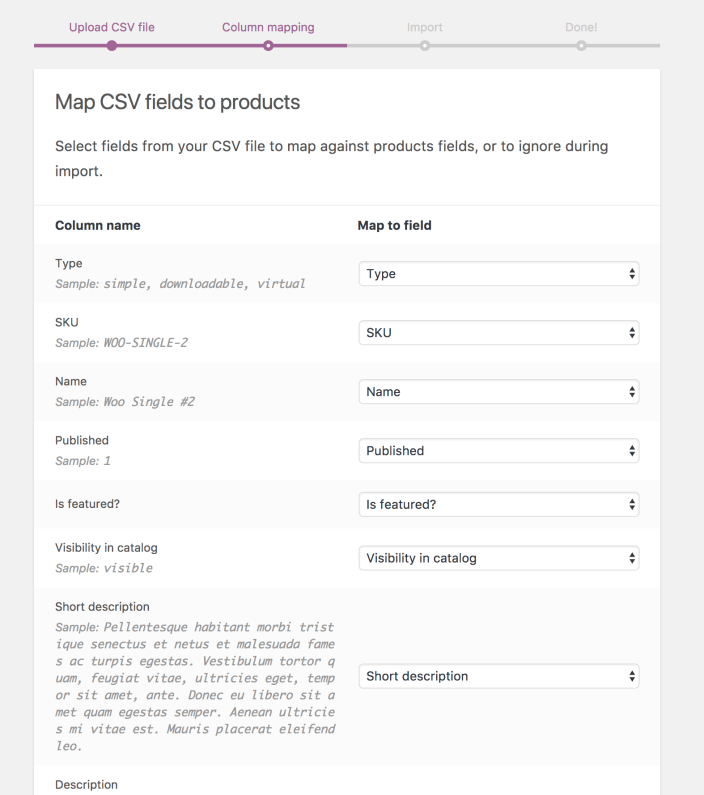Click the grey progress dot under Done!
Screen dimensions: 704x795
(581, 45)
